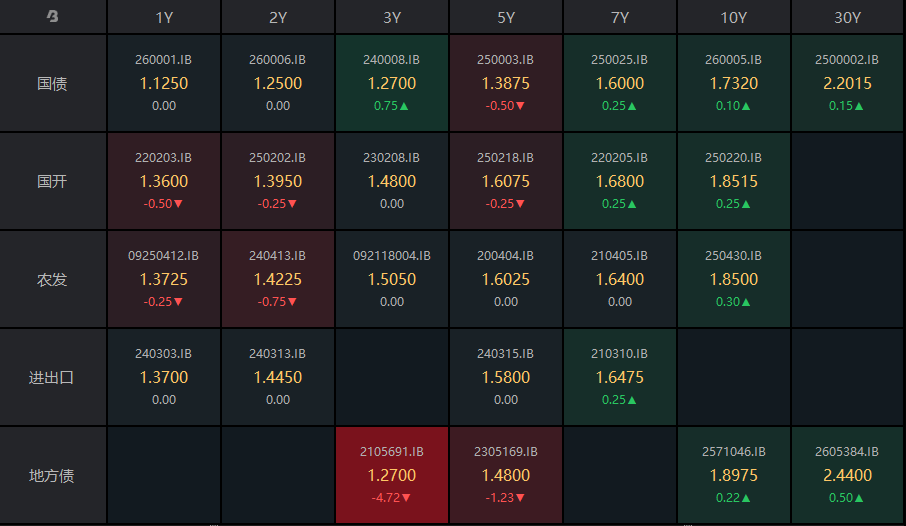The image size is (906, 526).
Task: Click the 220203.IB 国开 1Y cell
Action: (x=164, y=181)
